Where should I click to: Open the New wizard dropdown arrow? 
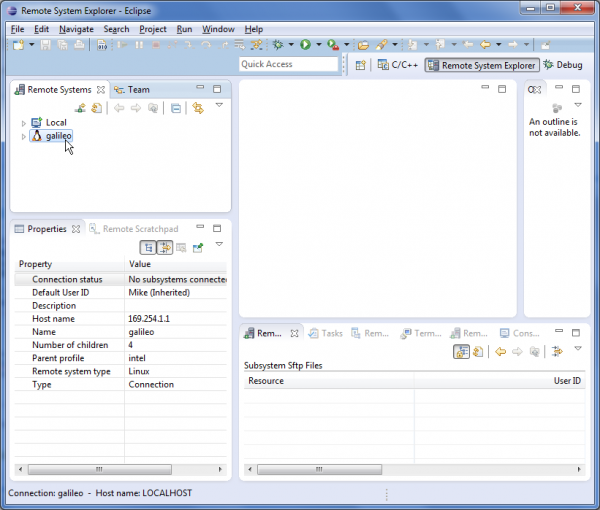(32, 45)
